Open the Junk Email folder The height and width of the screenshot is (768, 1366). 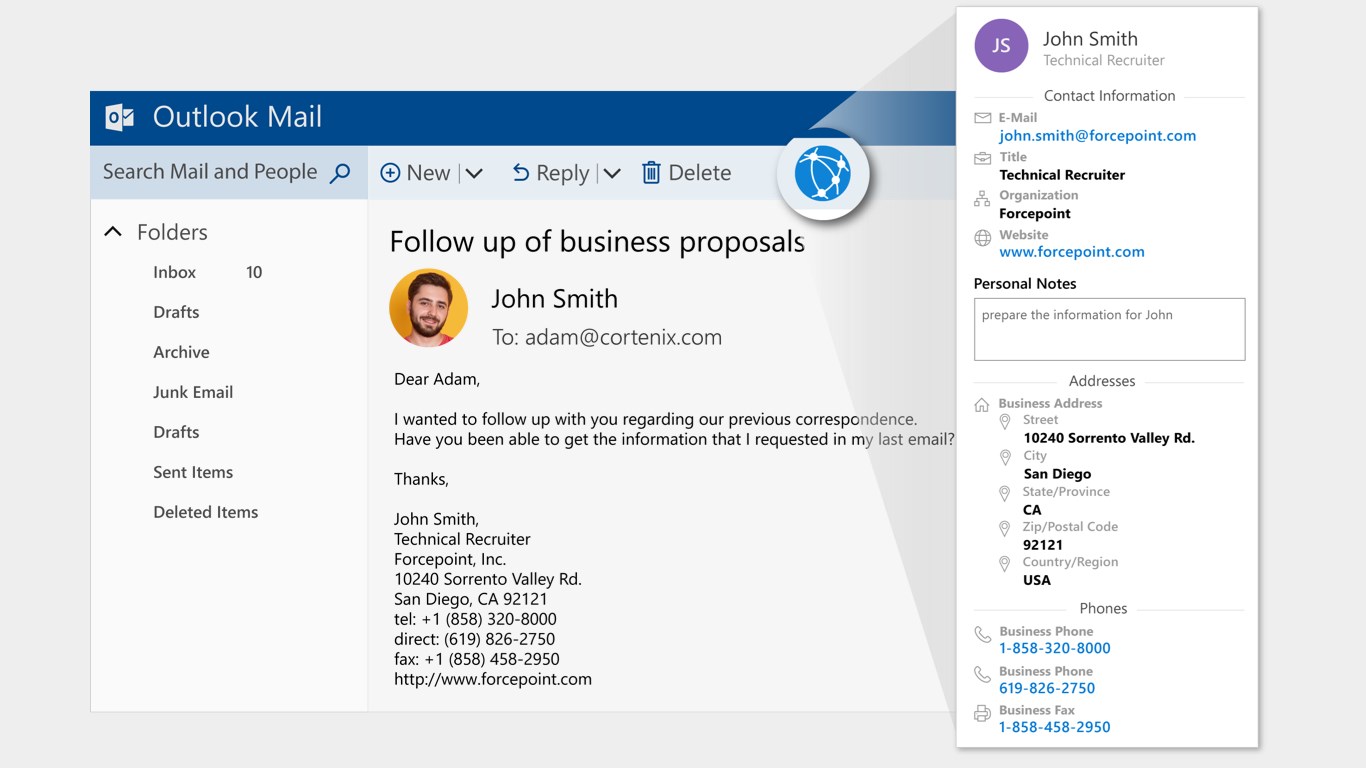pos(193,392)
